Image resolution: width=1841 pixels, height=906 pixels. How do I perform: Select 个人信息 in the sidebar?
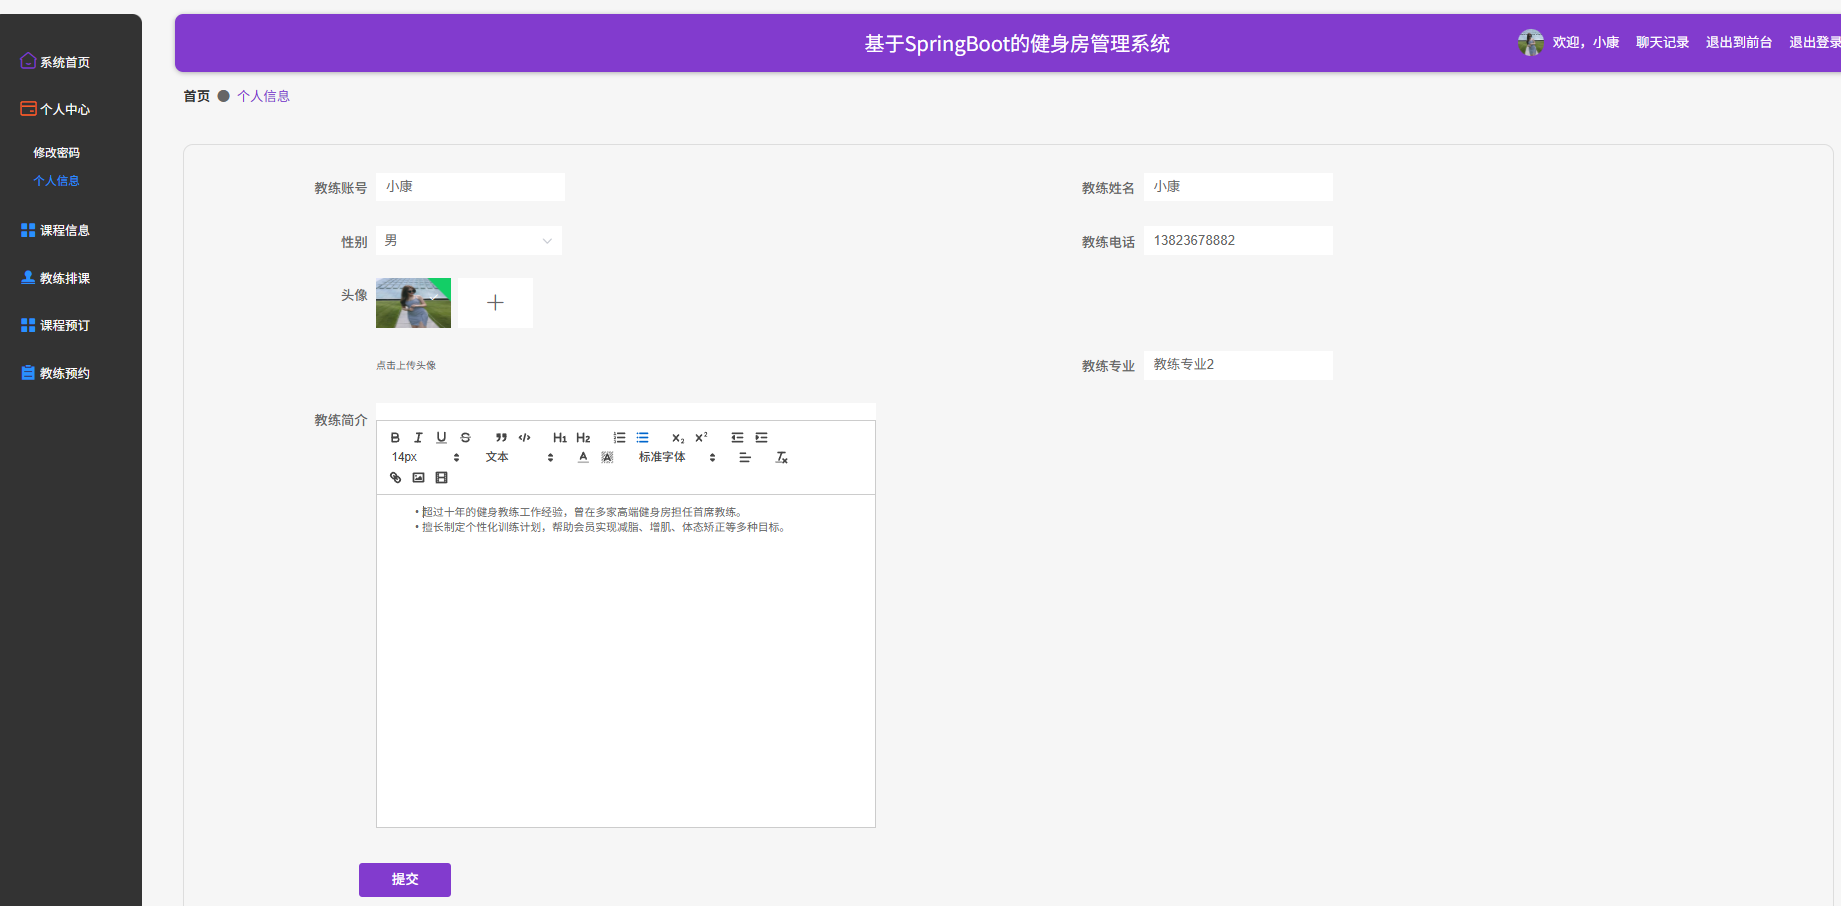pyautogui.click(x=56, y=181)
